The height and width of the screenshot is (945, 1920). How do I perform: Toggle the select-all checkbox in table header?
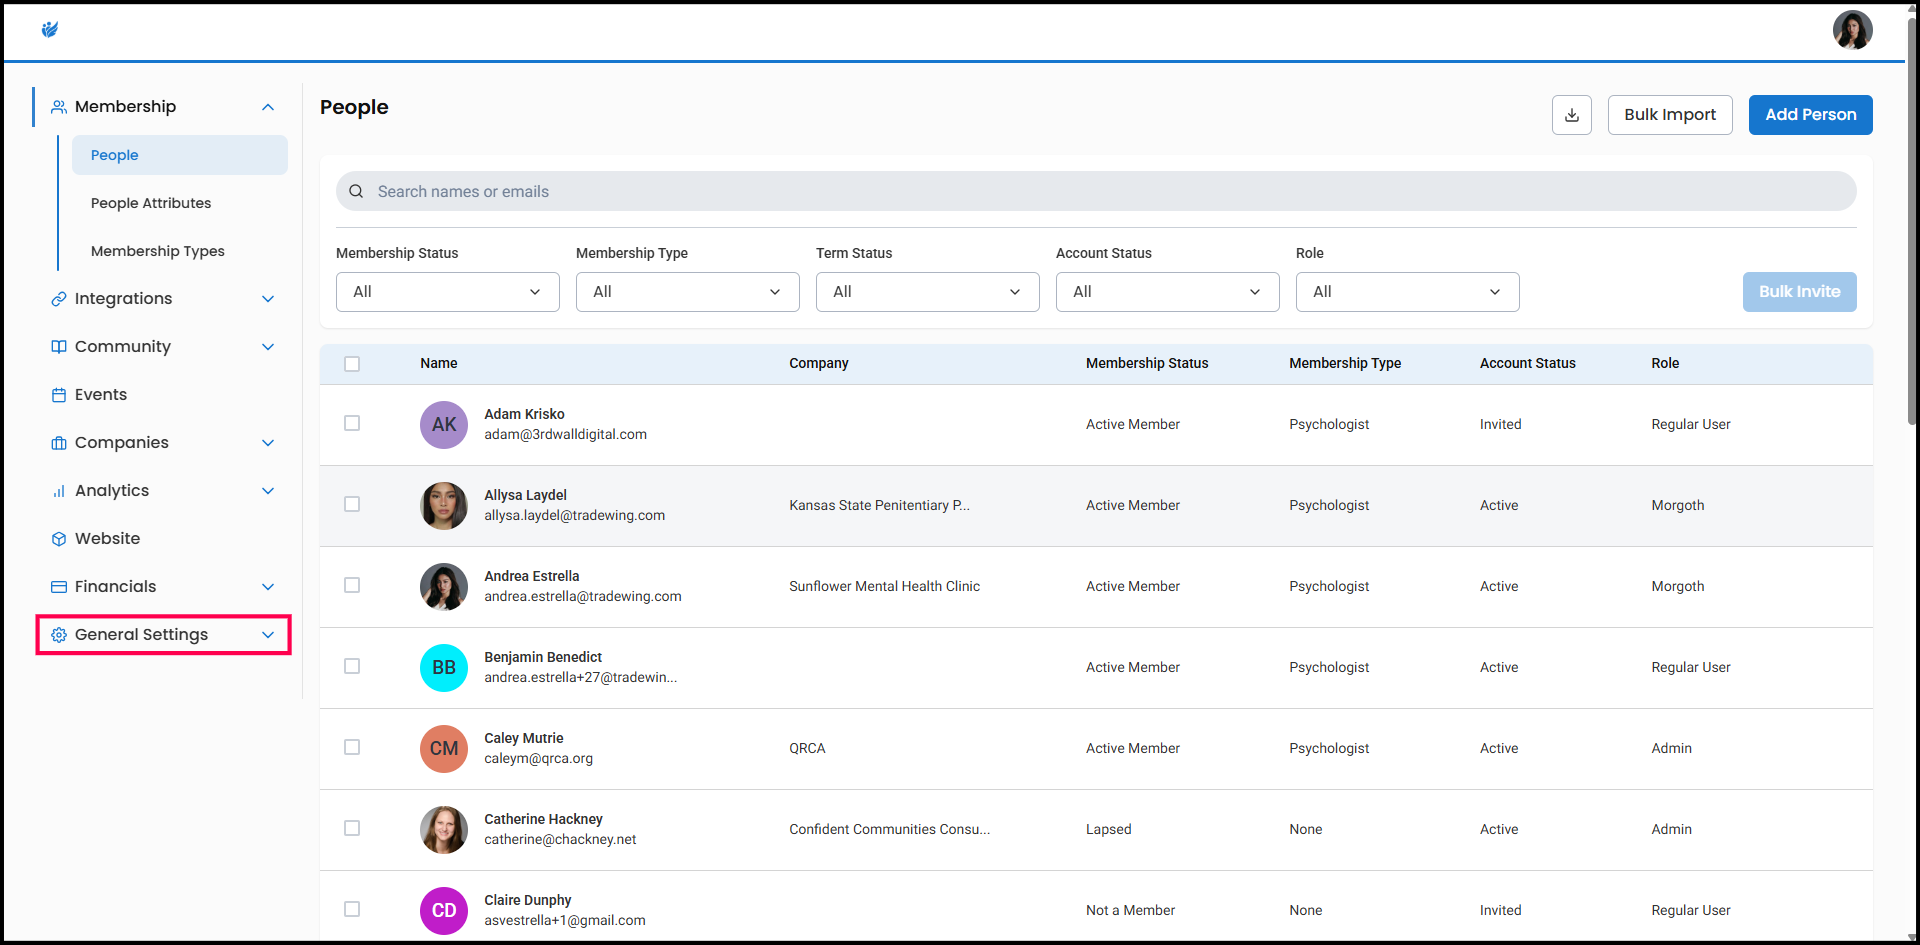coord(352,364)
